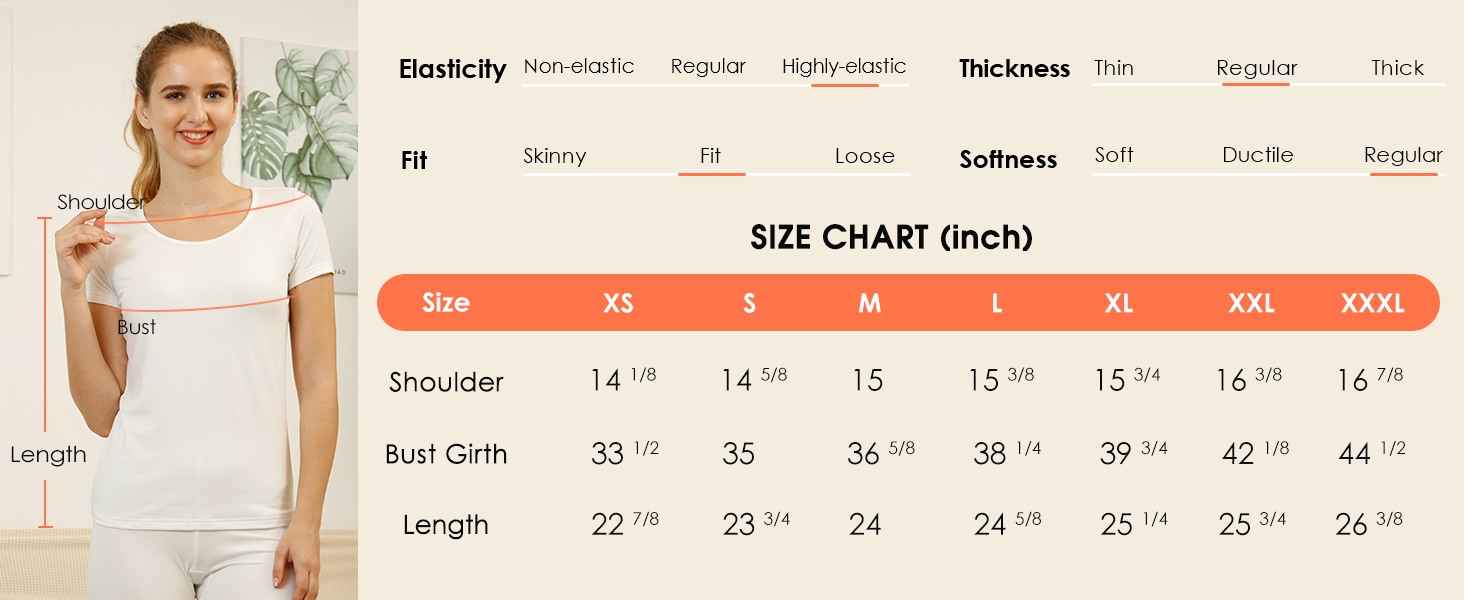Click the SIZE CHART (inch) heading
1464x600 pixels.
(x=891, y=238)
